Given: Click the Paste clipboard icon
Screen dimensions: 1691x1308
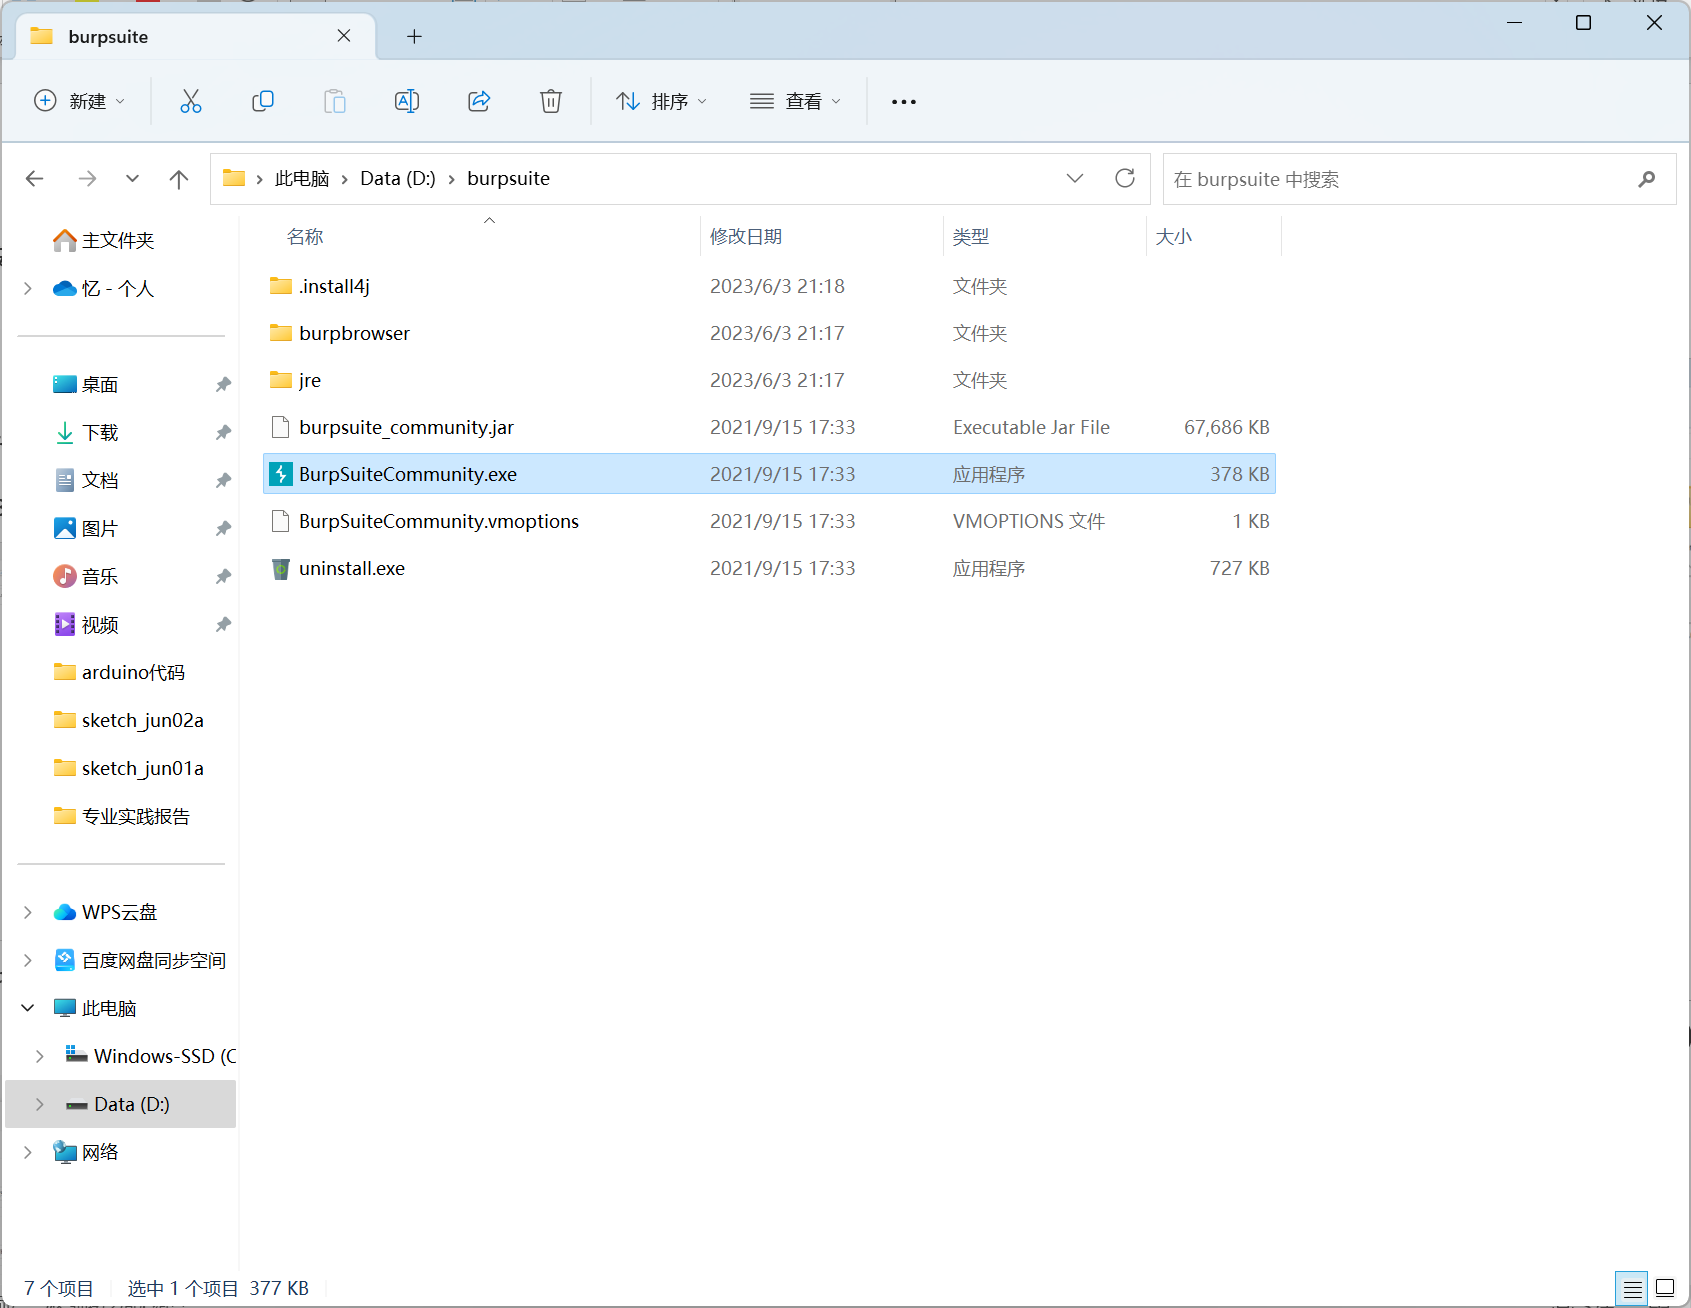Looking at the screenshot, I should coord(334,101).
